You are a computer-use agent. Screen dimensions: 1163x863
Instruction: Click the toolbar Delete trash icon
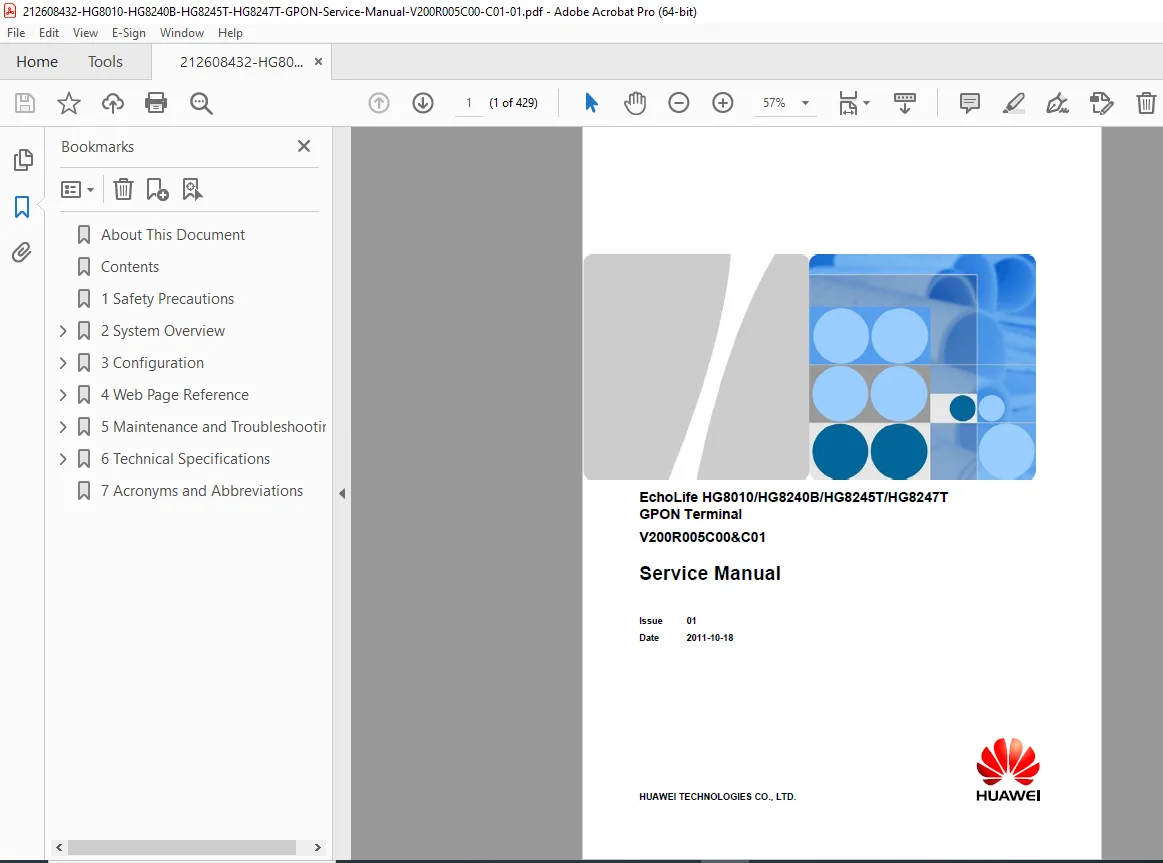pos(1146,103)
